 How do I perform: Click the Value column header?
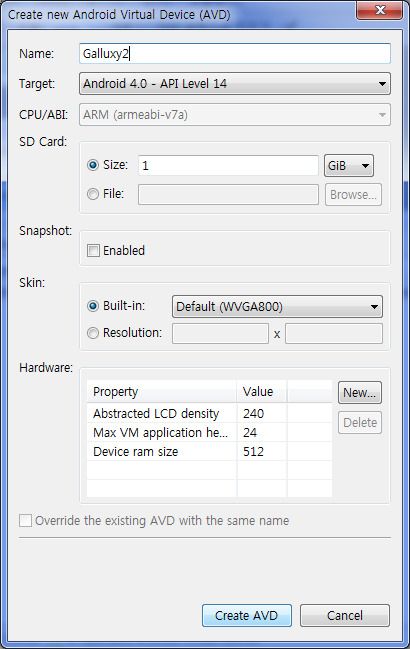click(262, 392)
